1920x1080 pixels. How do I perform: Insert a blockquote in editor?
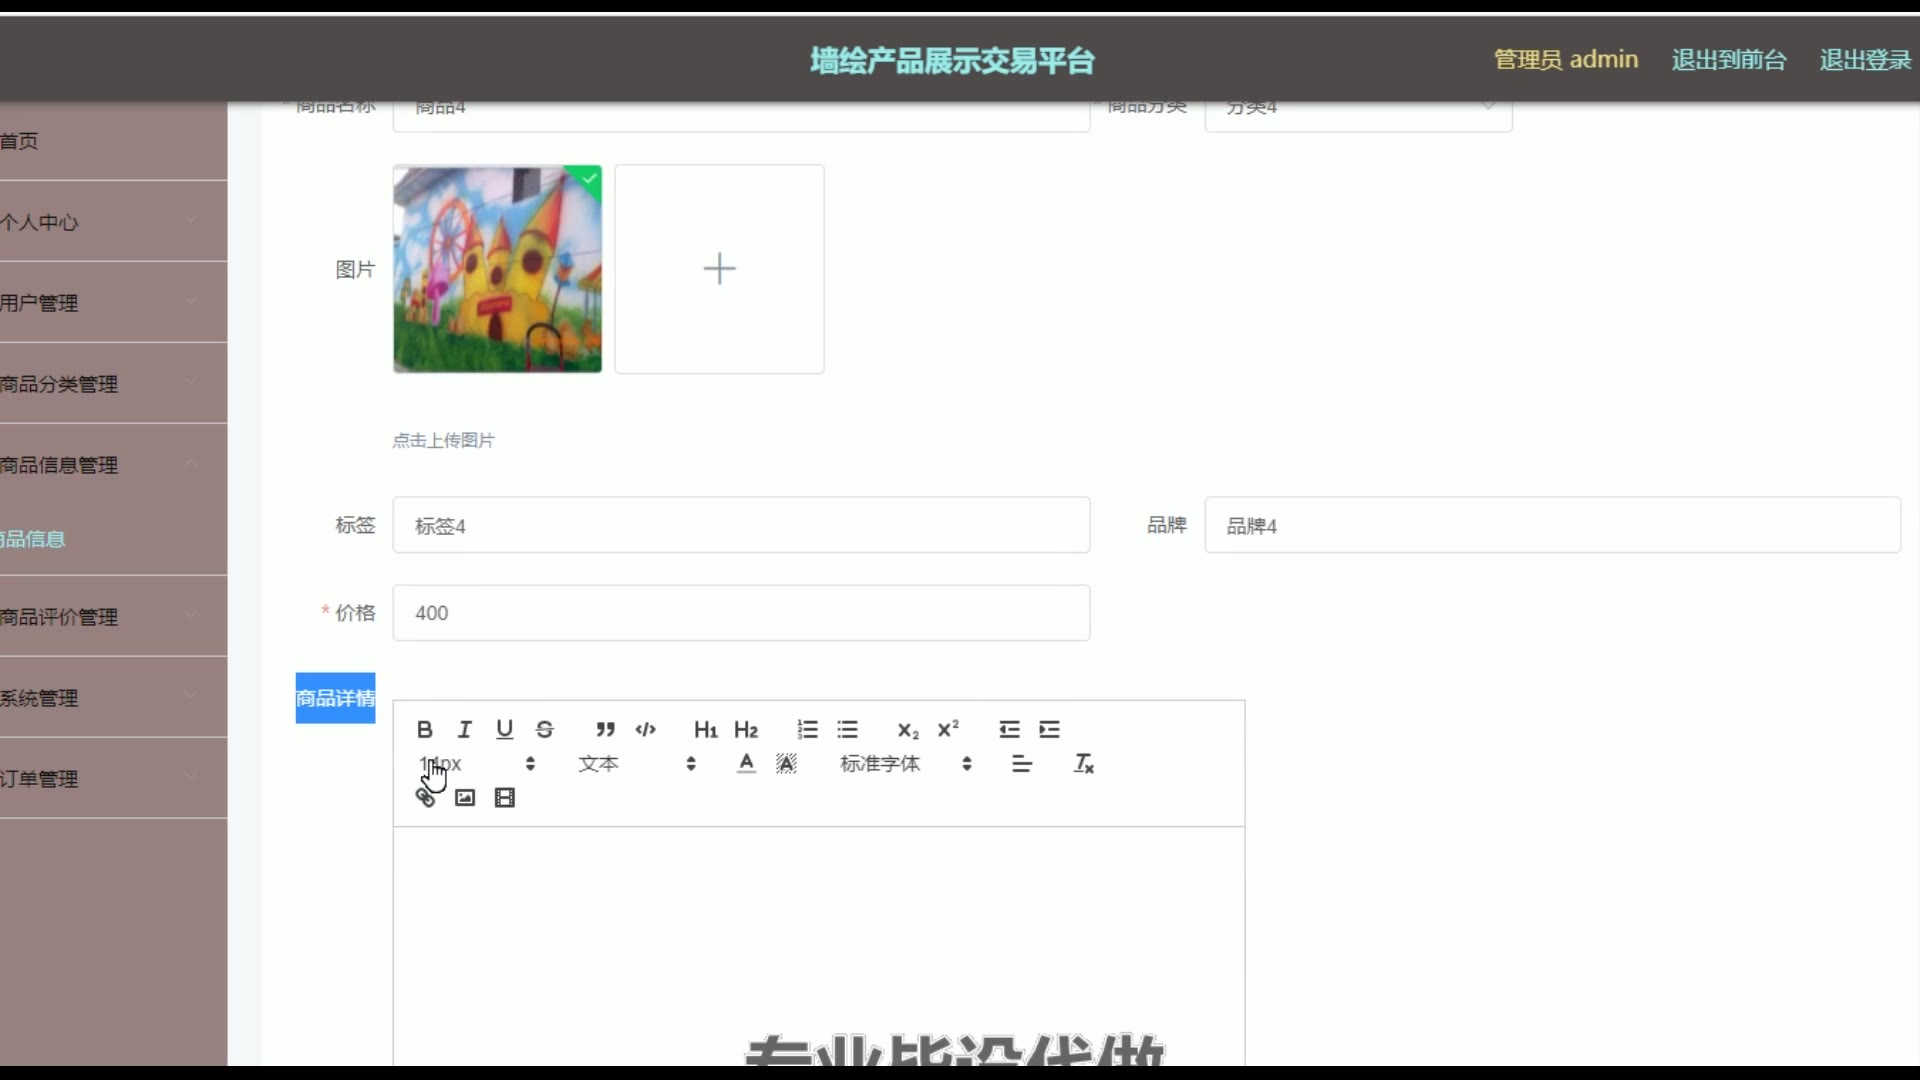[605, 729]
